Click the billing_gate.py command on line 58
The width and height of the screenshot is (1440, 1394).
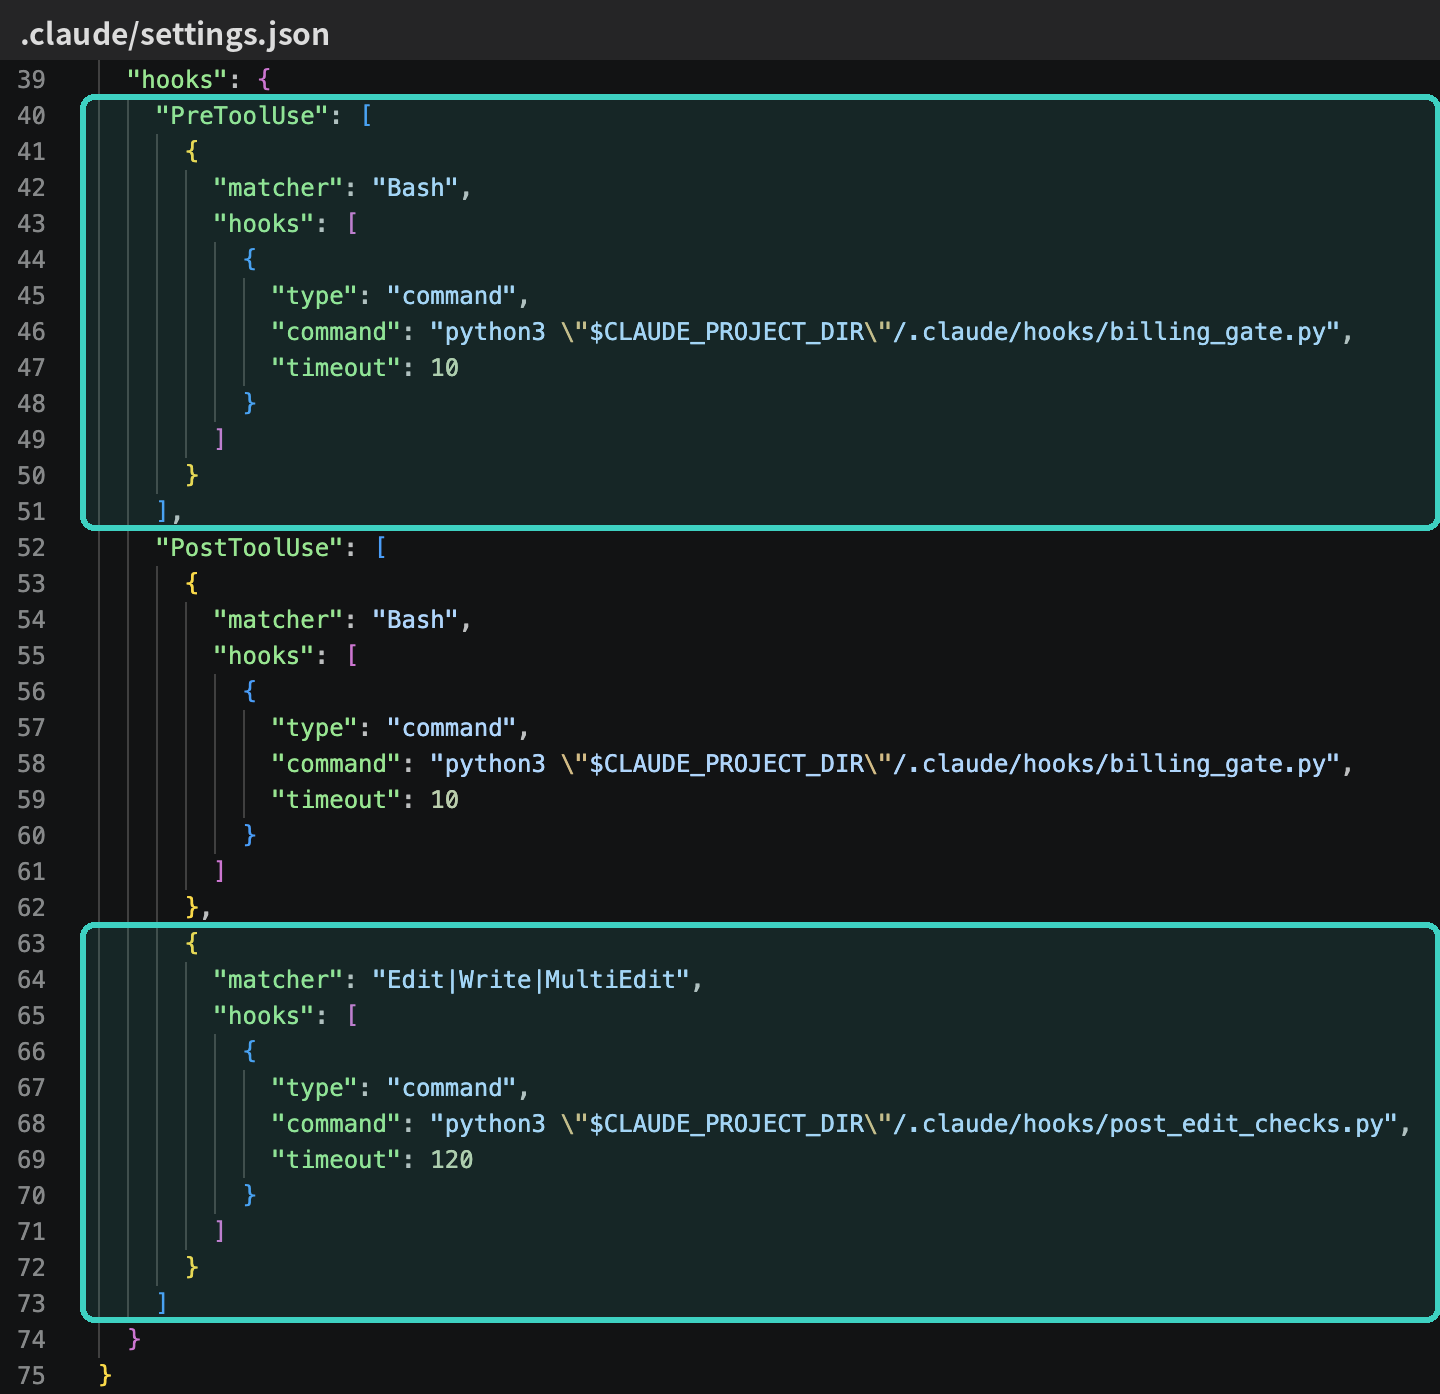[x=885, y=764]
